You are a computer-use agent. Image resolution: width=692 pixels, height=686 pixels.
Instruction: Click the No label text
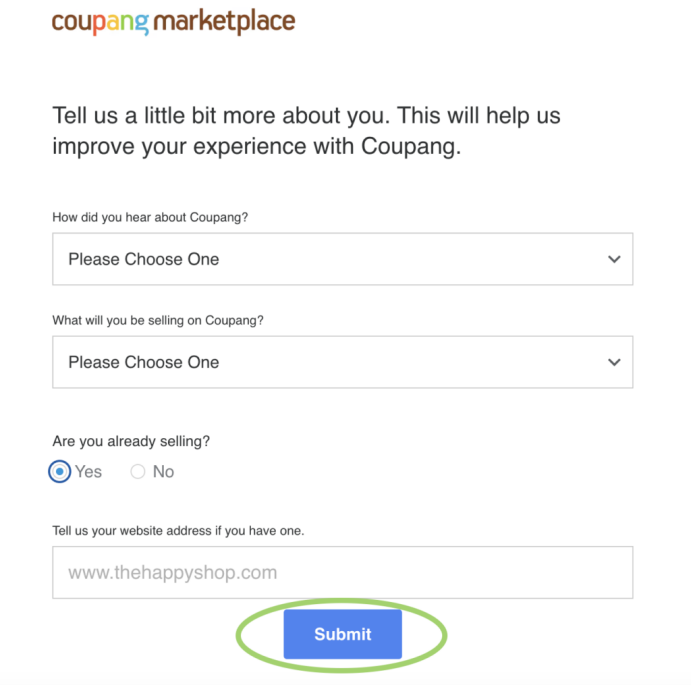tap(163, 471)
